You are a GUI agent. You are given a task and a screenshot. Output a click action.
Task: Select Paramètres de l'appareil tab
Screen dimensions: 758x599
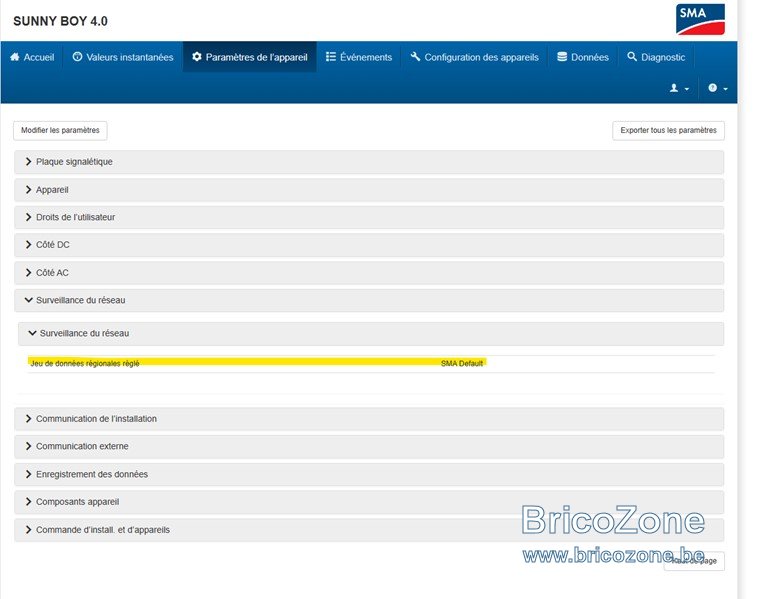[249, 57]
